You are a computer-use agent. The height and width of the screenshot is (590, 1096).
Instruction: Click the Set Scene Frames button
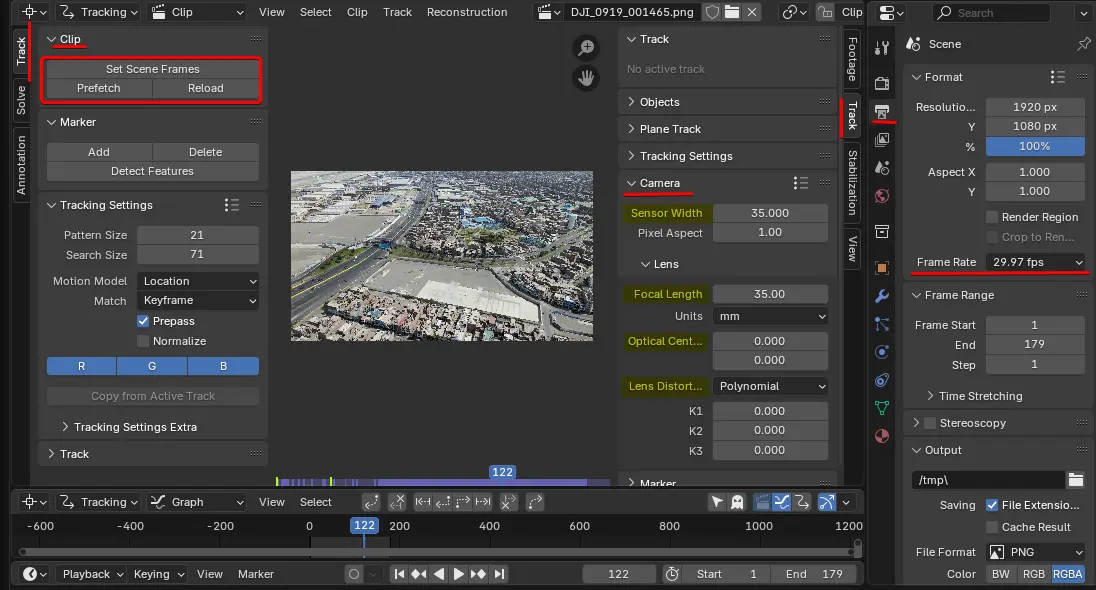point(152,69)
